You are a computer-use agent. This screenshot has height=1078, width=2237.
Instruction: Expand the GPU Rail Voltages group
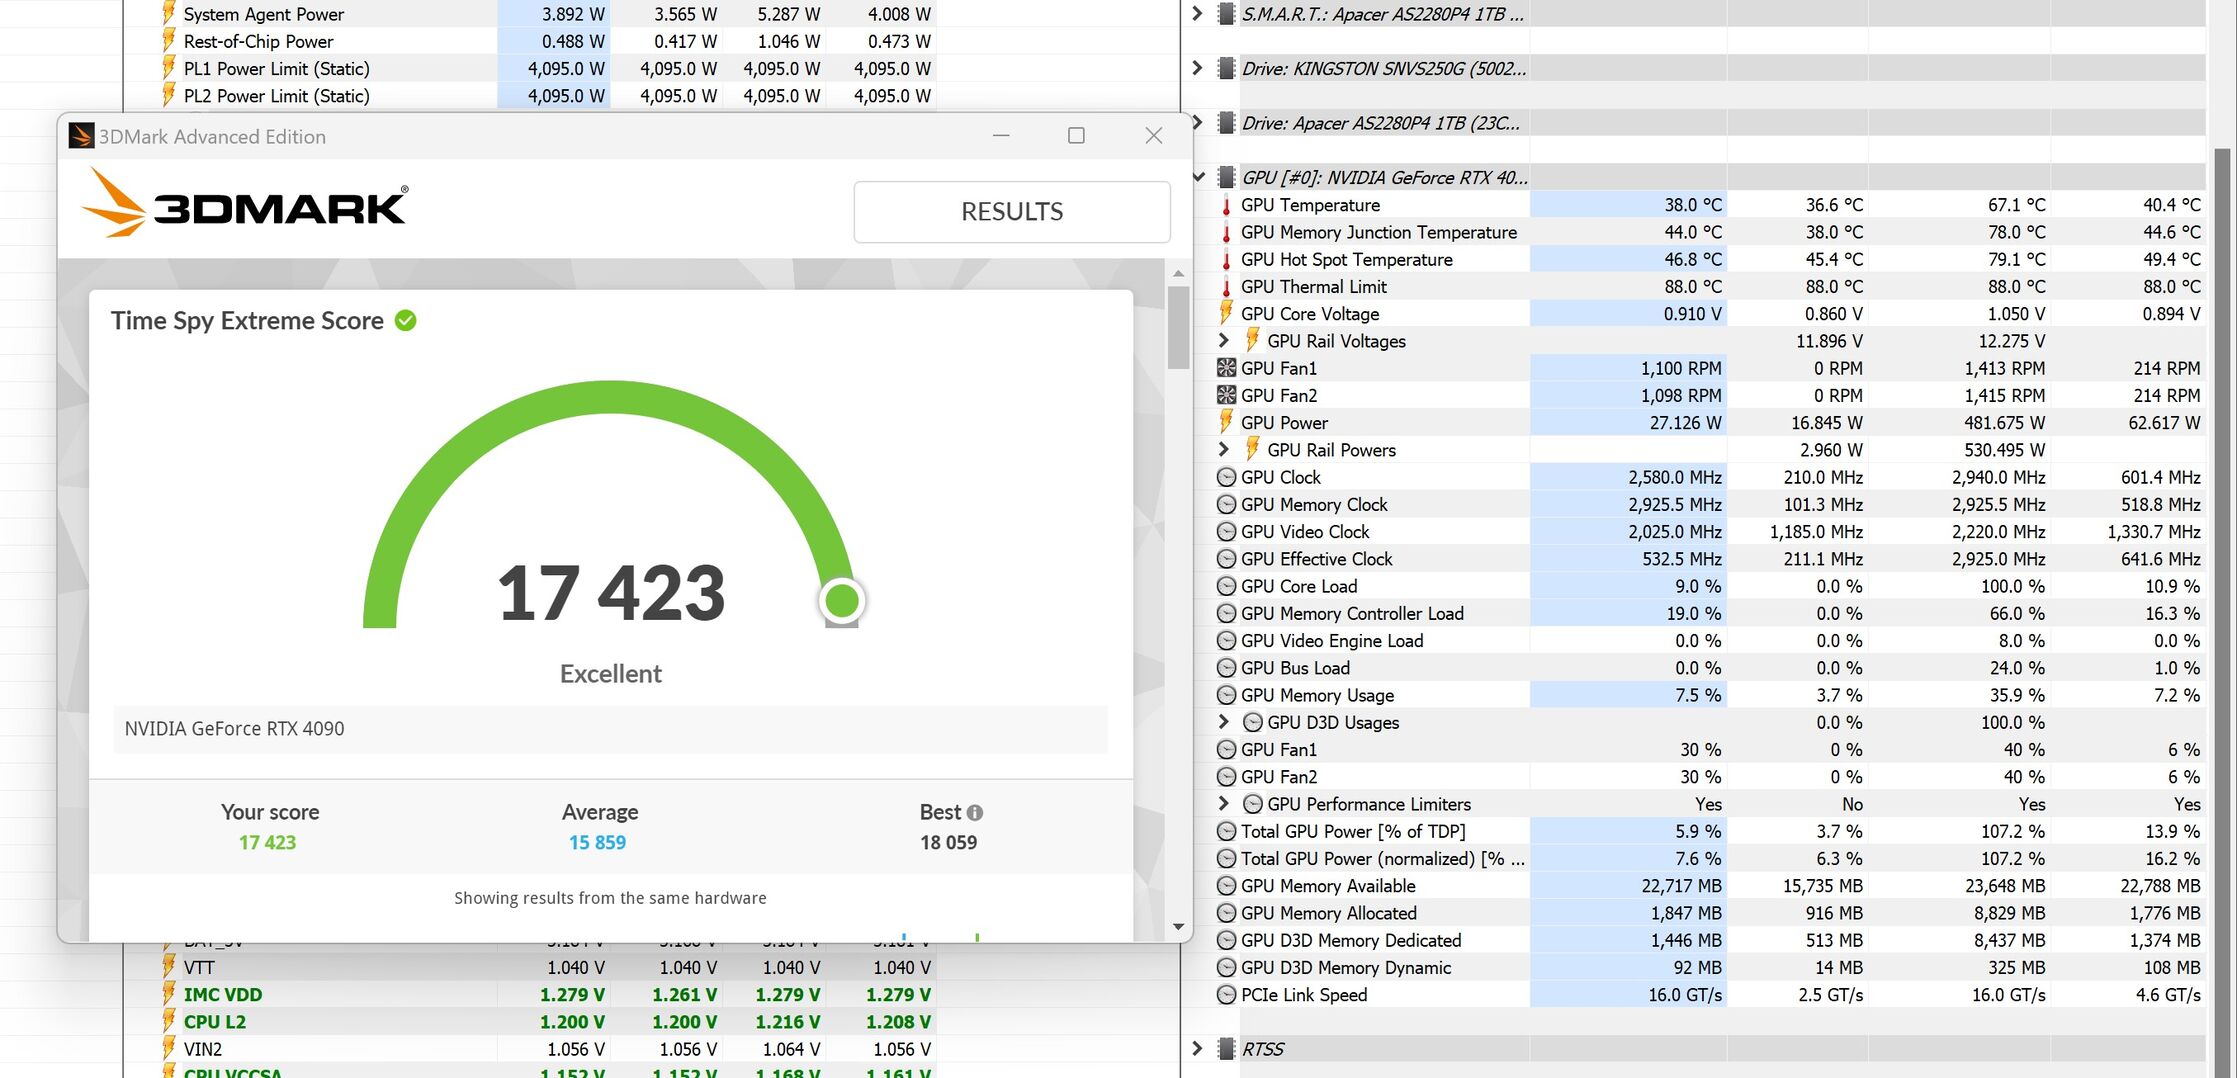tap(1223, 340)
